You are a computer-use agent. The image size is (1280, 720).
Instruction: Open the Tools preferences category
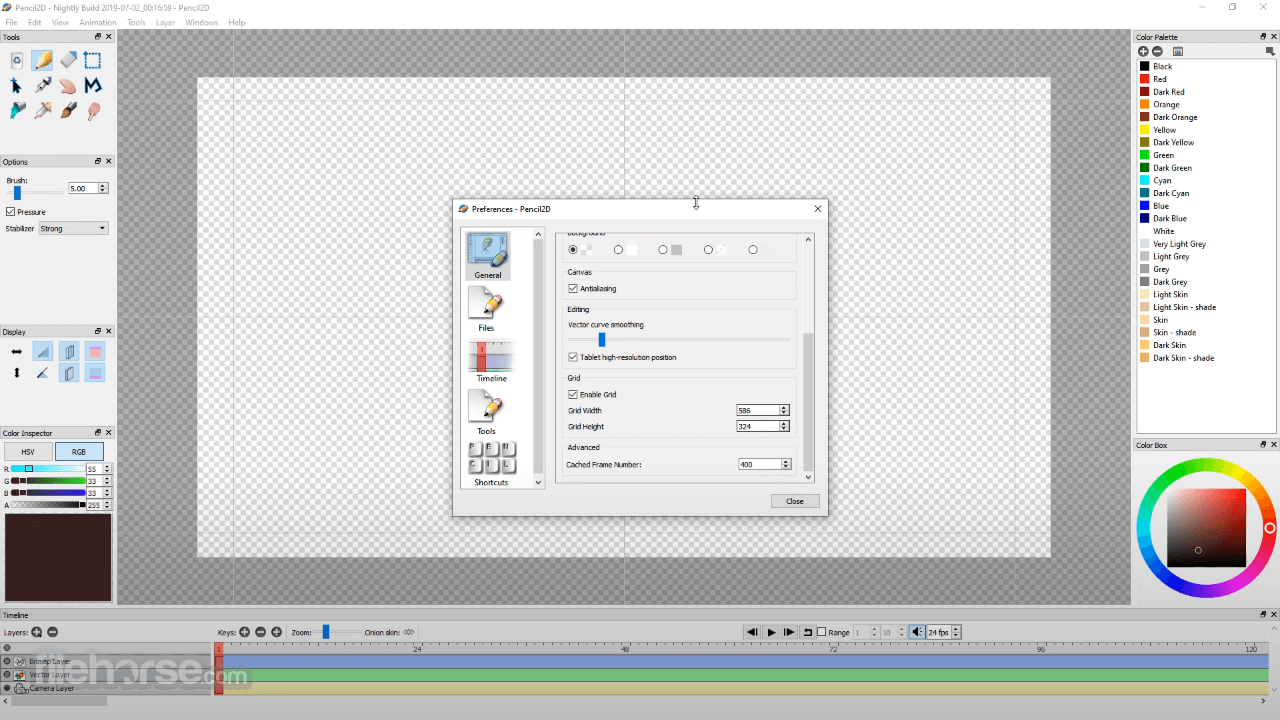(x=486, y=414)
